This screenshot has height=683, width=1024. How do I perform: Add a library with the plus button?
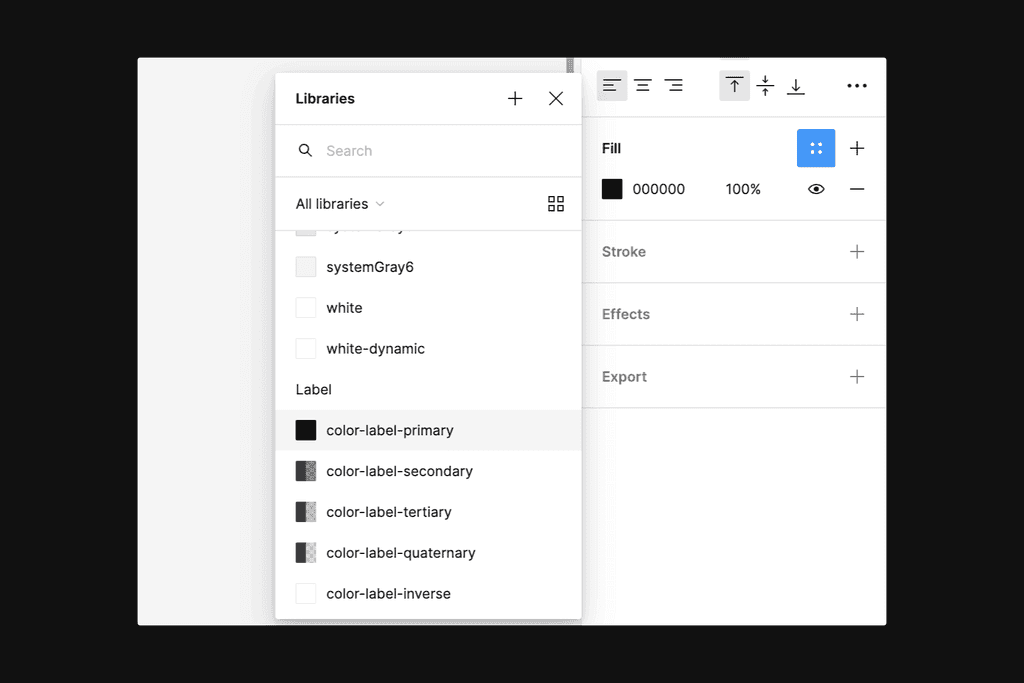click(x=515, y=98)
